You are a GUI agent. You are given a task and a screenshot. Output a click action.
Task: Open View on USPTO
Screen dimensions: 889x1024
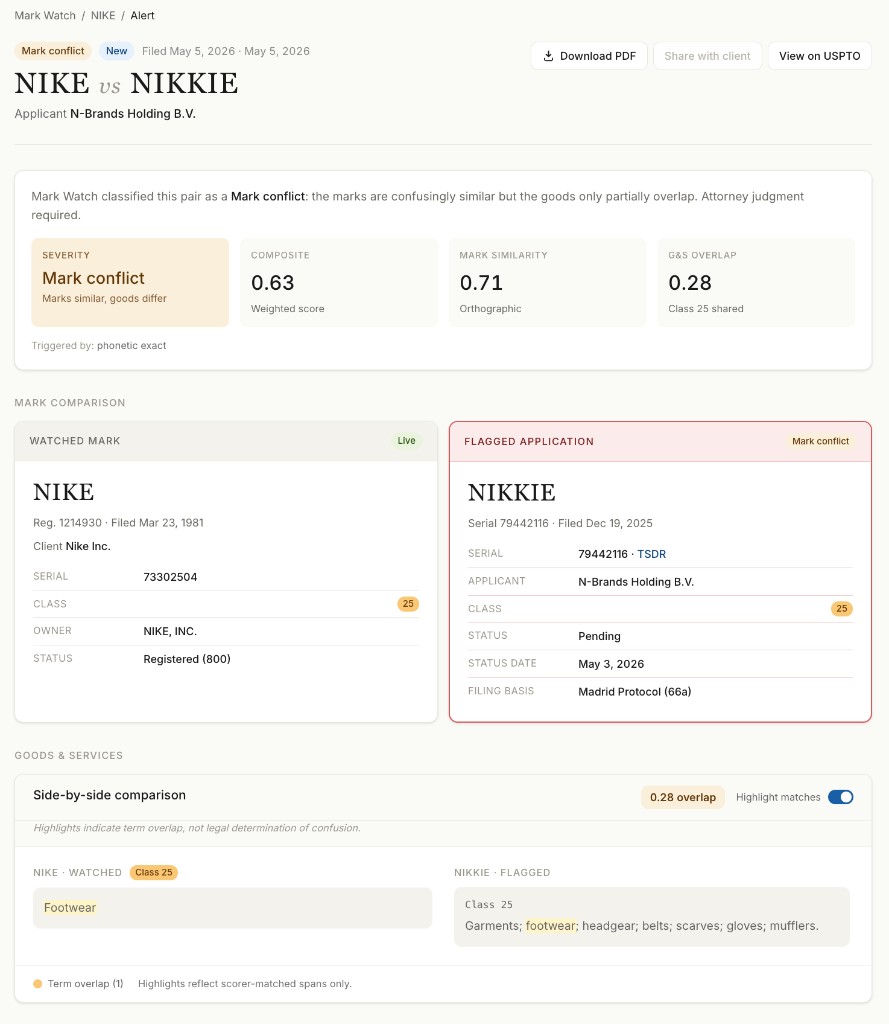[819, 56]
